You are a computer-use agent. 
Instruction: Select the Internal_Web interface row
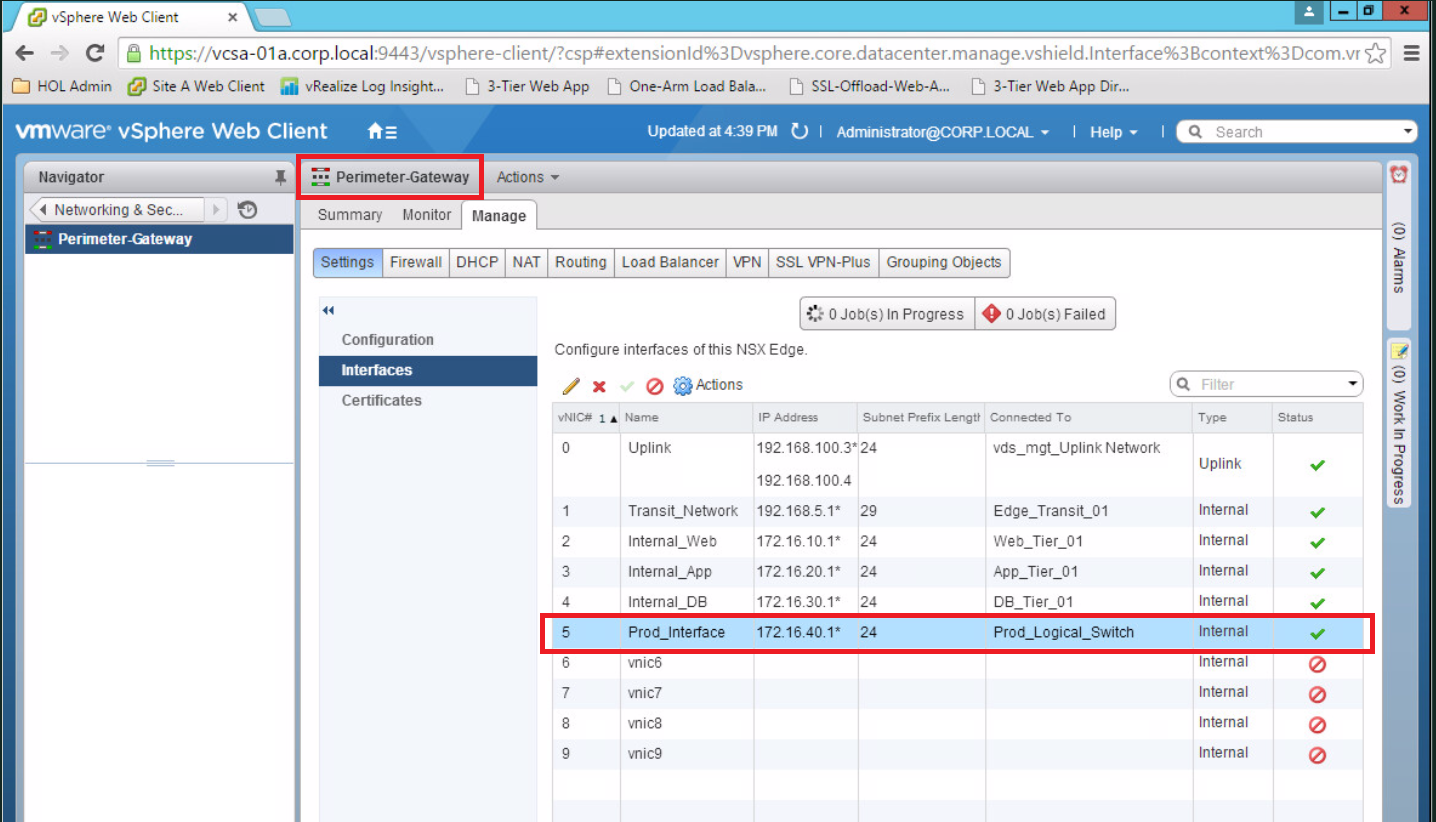coord(957,542)
